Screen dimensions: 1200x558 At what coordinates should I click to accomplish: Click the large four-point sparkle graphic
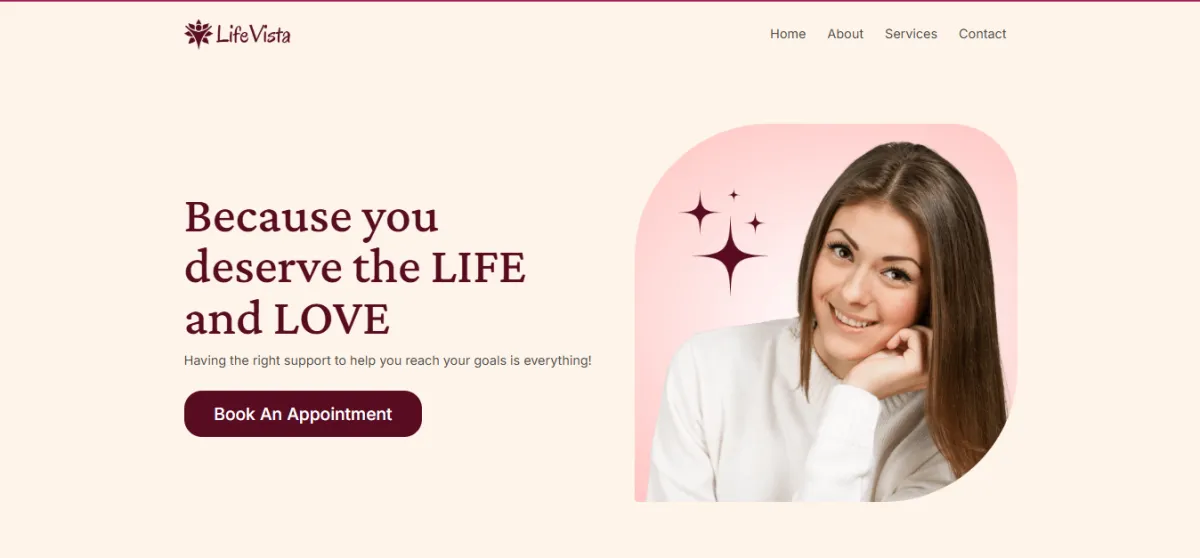coord(730,256)
